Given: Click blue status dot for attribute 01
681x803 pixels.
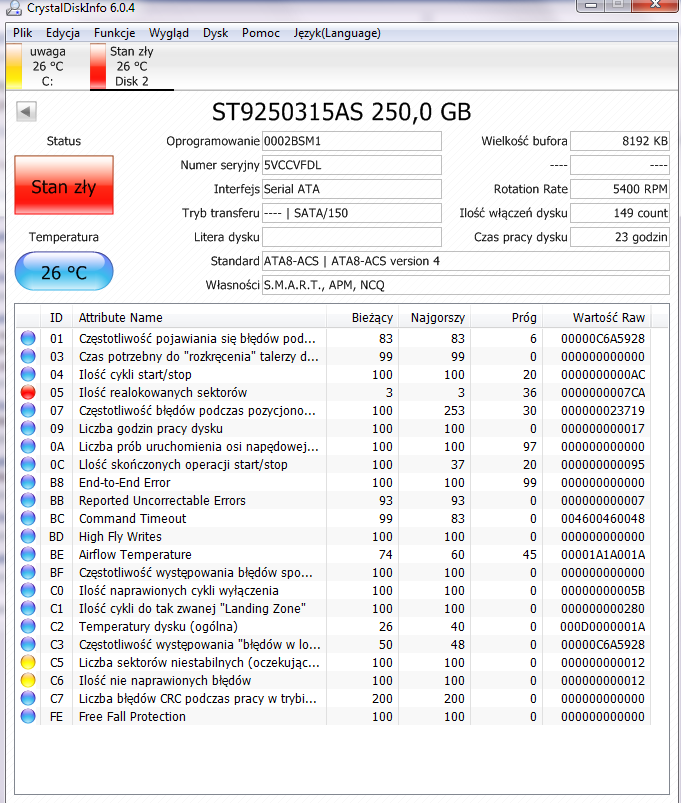Looking at the screenshot, I should (x=28, y=338).
